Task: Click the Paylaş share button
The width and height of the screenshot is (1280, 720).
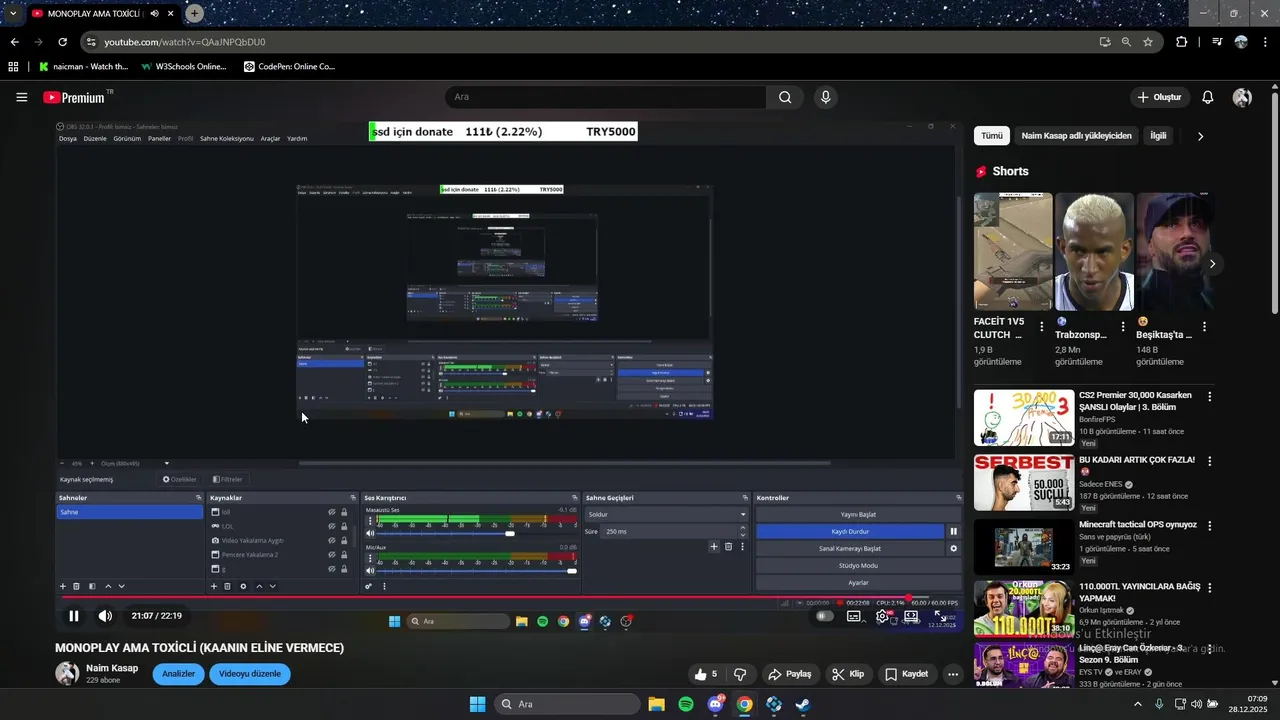Action: pos(789,674)
